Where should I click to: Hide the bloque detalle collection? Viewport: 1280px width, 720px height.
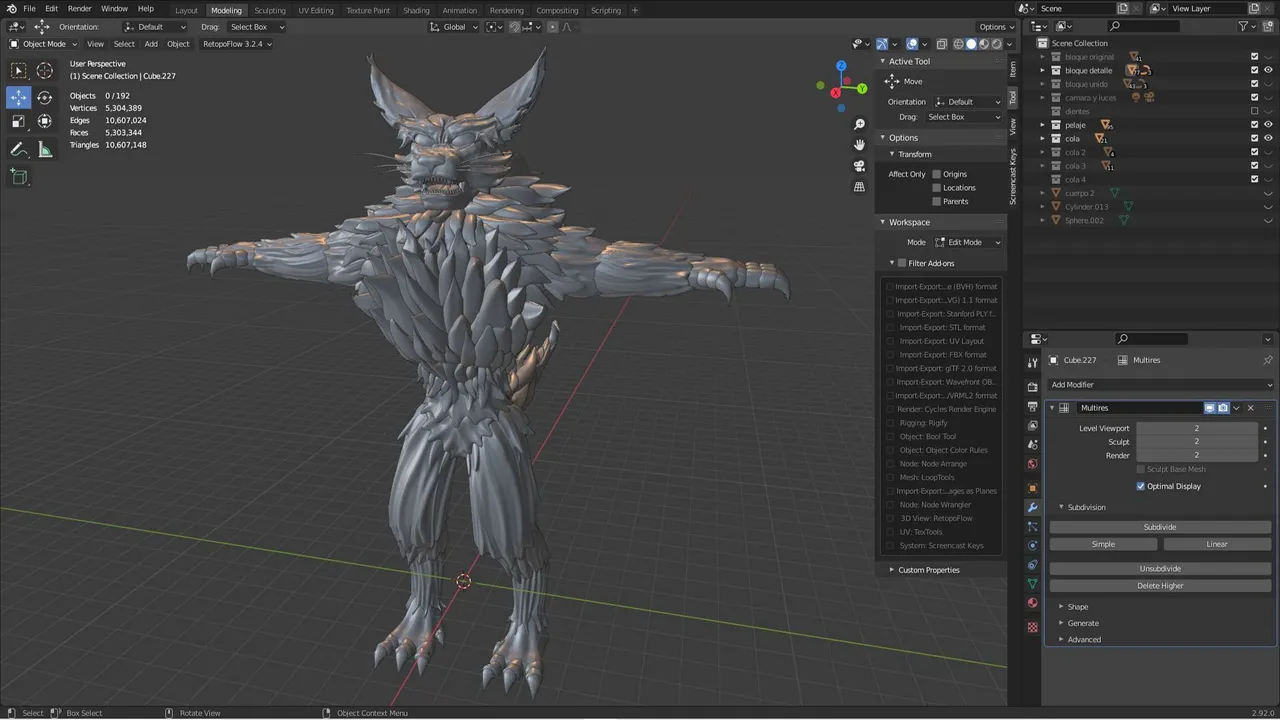pyautogui.click(x=1269, y=70)
